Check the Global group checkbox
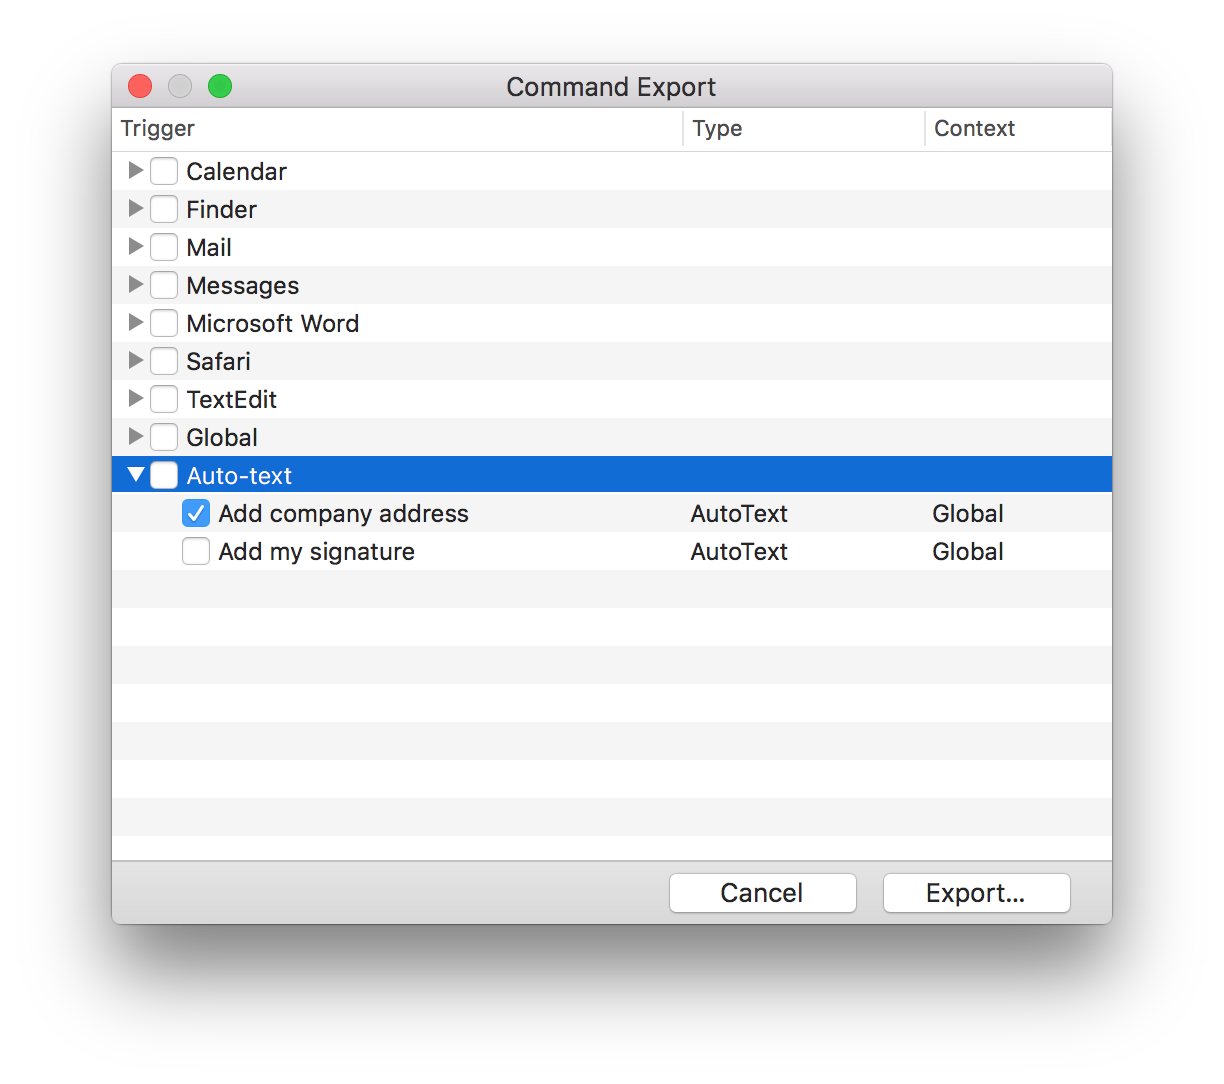This screenshot has width=1224, height=1084. (x=164, y=437)
